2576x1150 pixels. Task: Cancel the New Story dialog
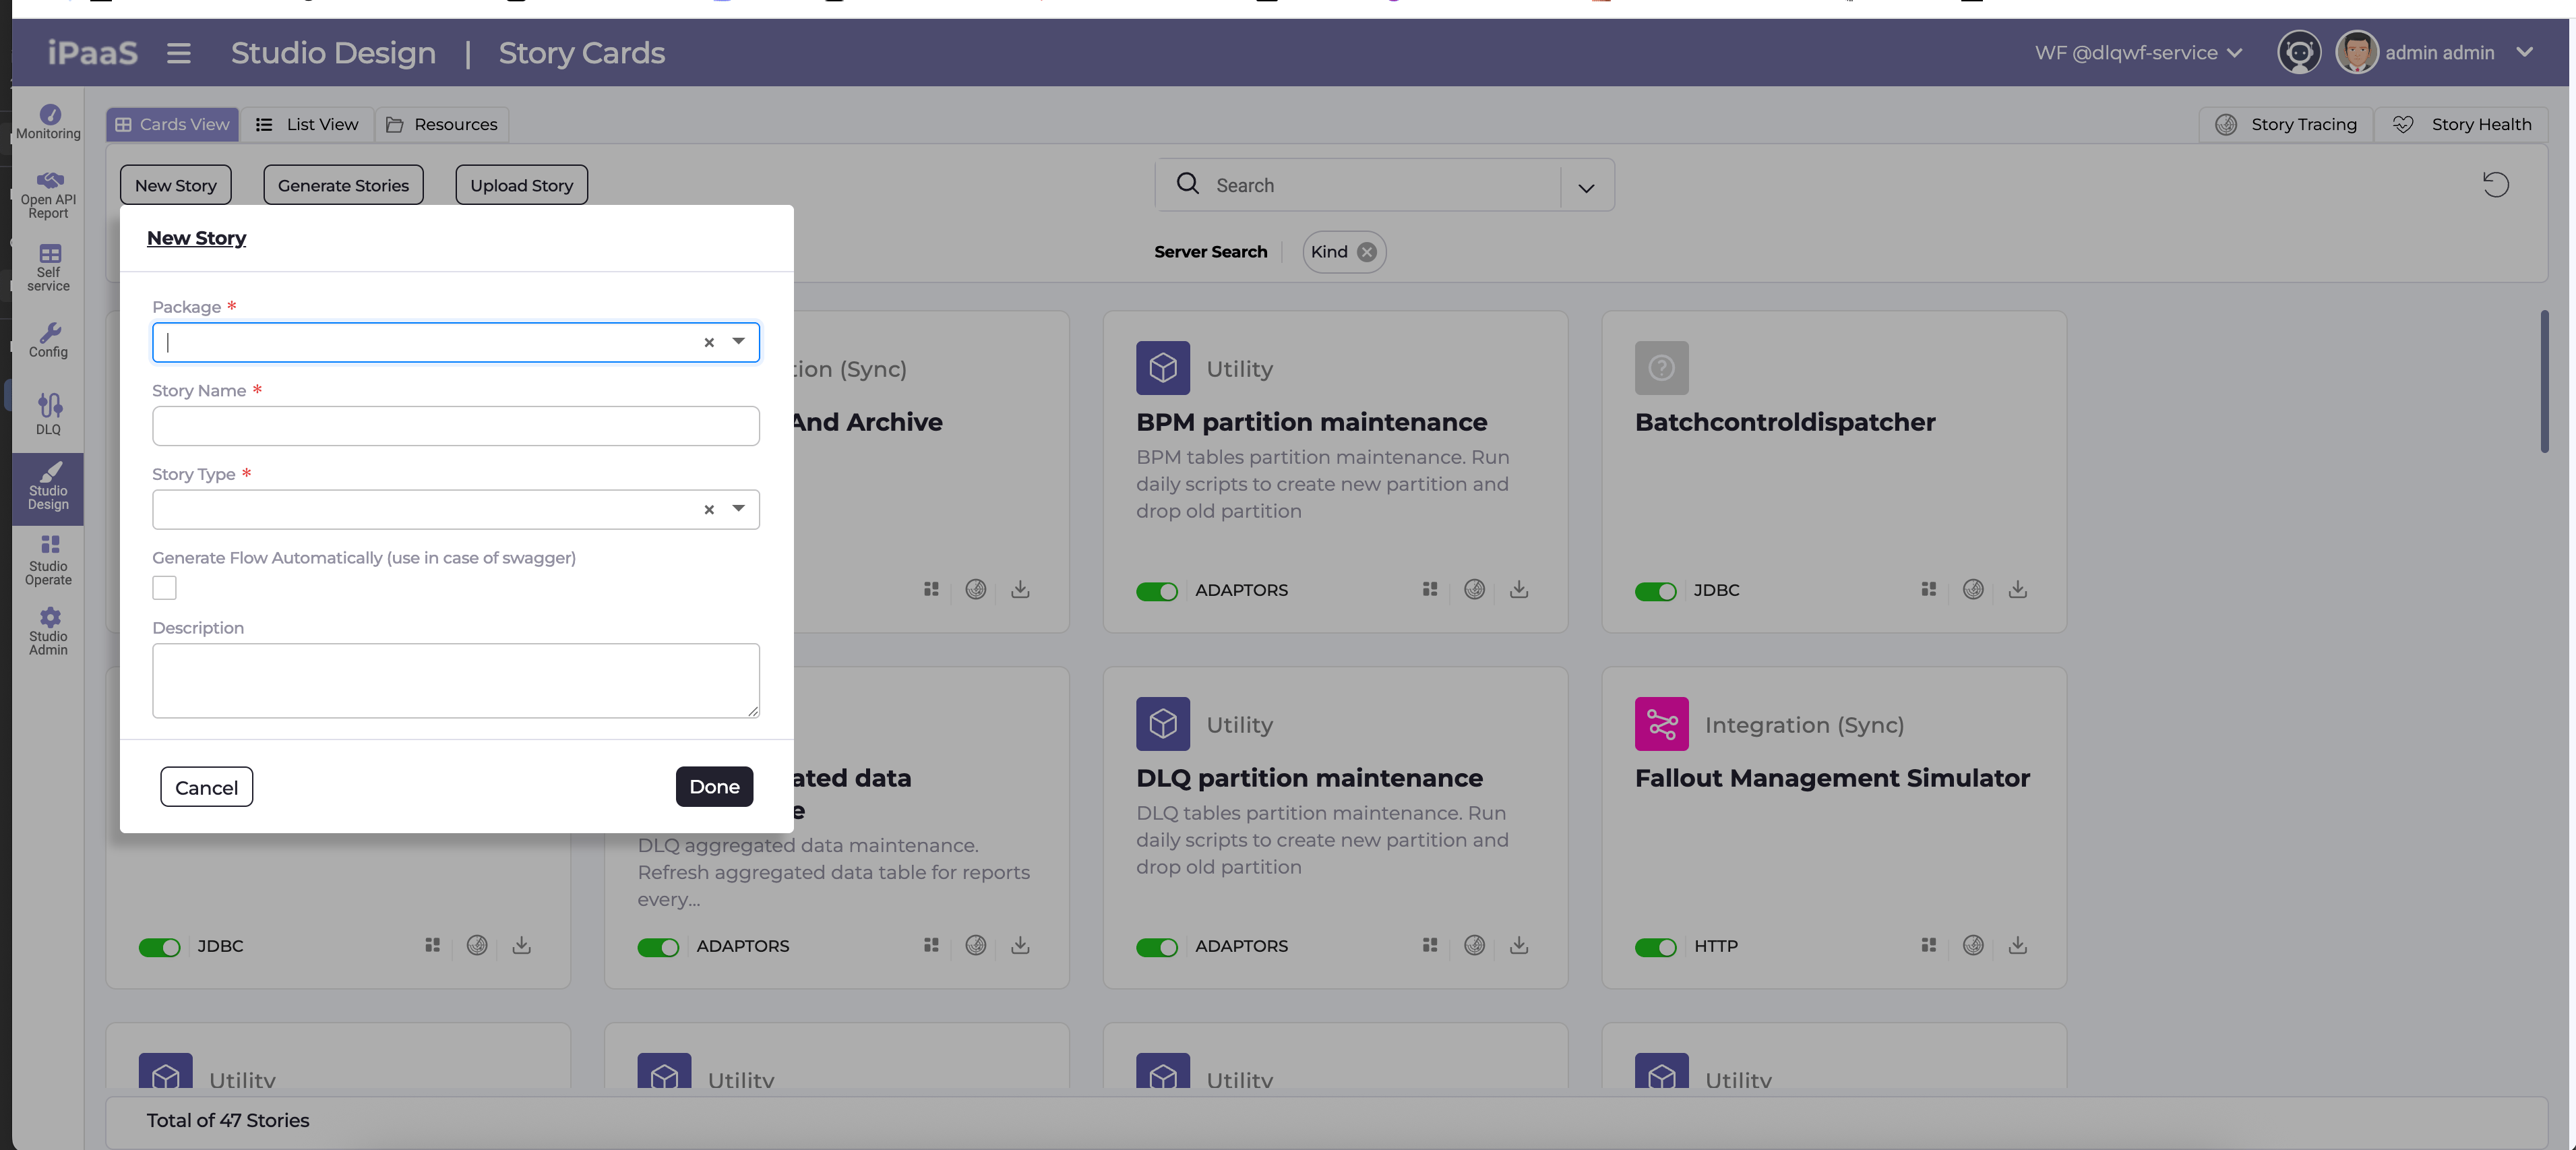pos(206,787)
